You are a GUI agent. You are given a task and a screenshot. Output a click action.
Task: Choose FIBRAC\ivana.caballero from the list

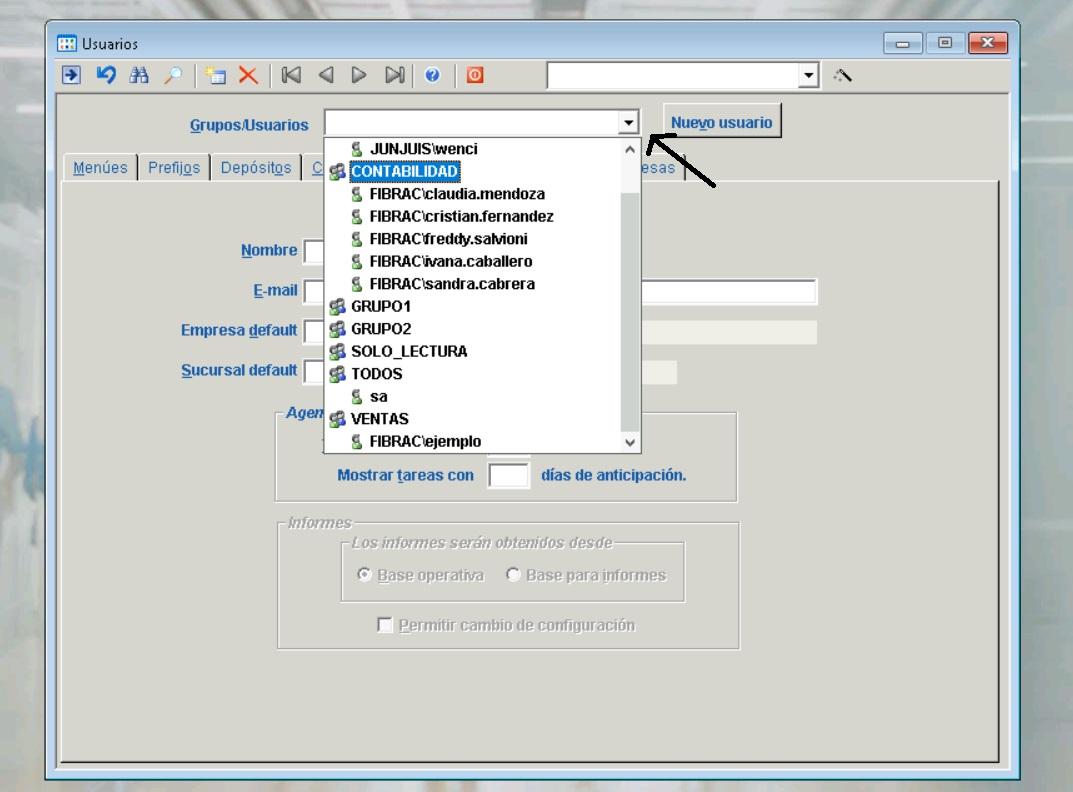(450, 261)
